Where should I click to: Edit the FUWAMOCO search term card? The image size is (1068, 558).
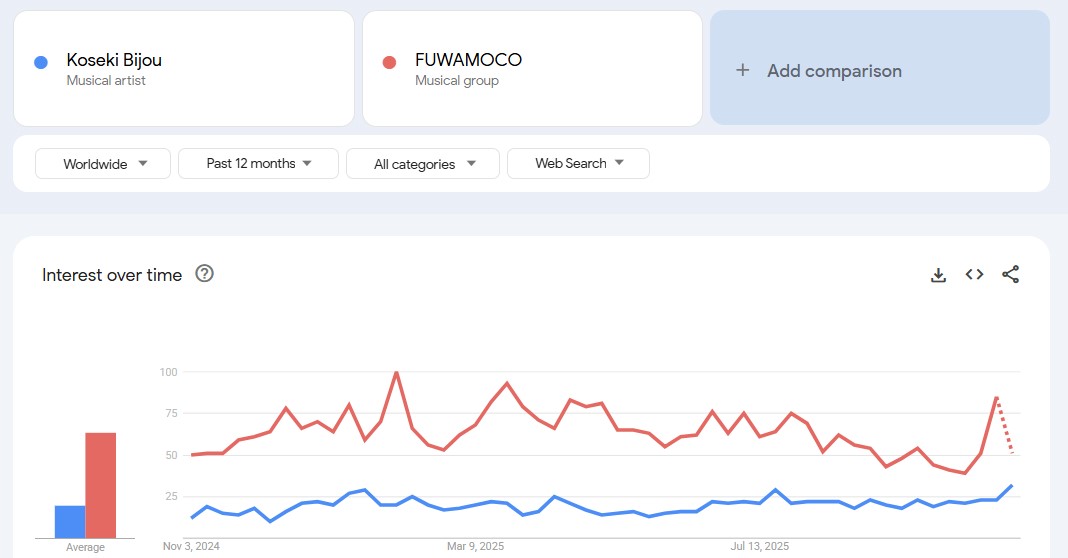coord(533,68)
